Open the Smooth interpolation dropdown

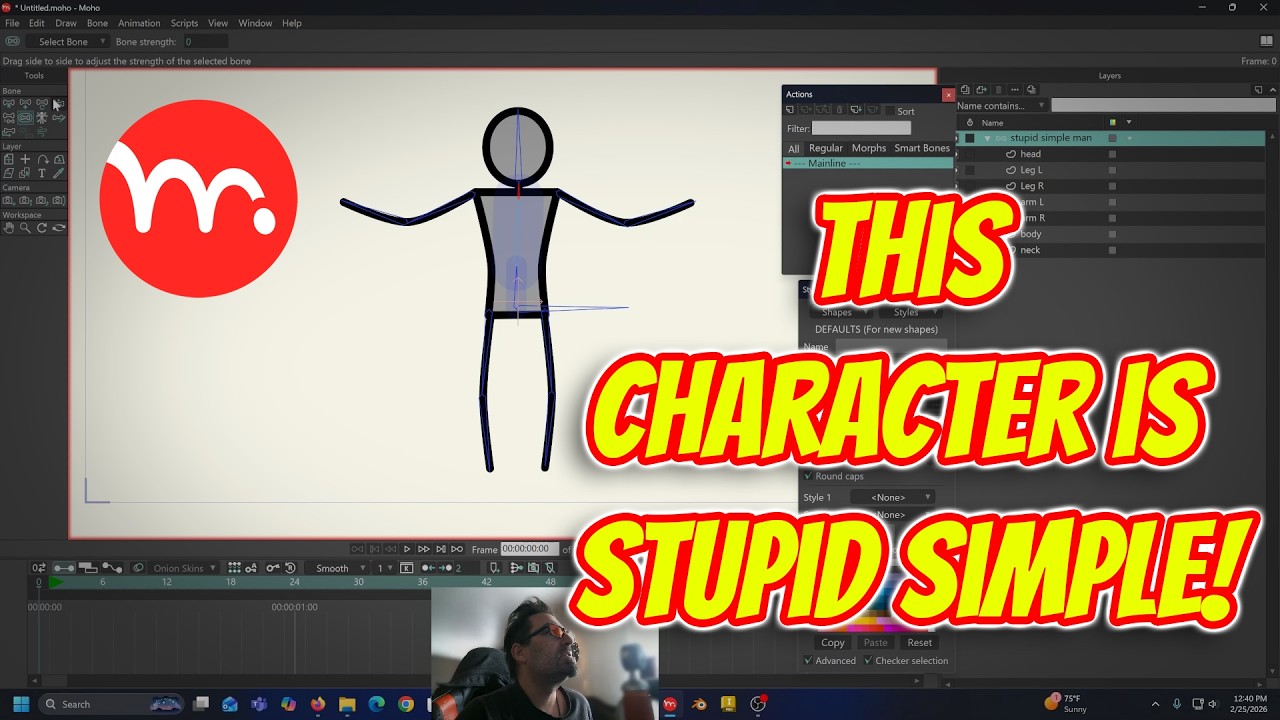point(339,568)
